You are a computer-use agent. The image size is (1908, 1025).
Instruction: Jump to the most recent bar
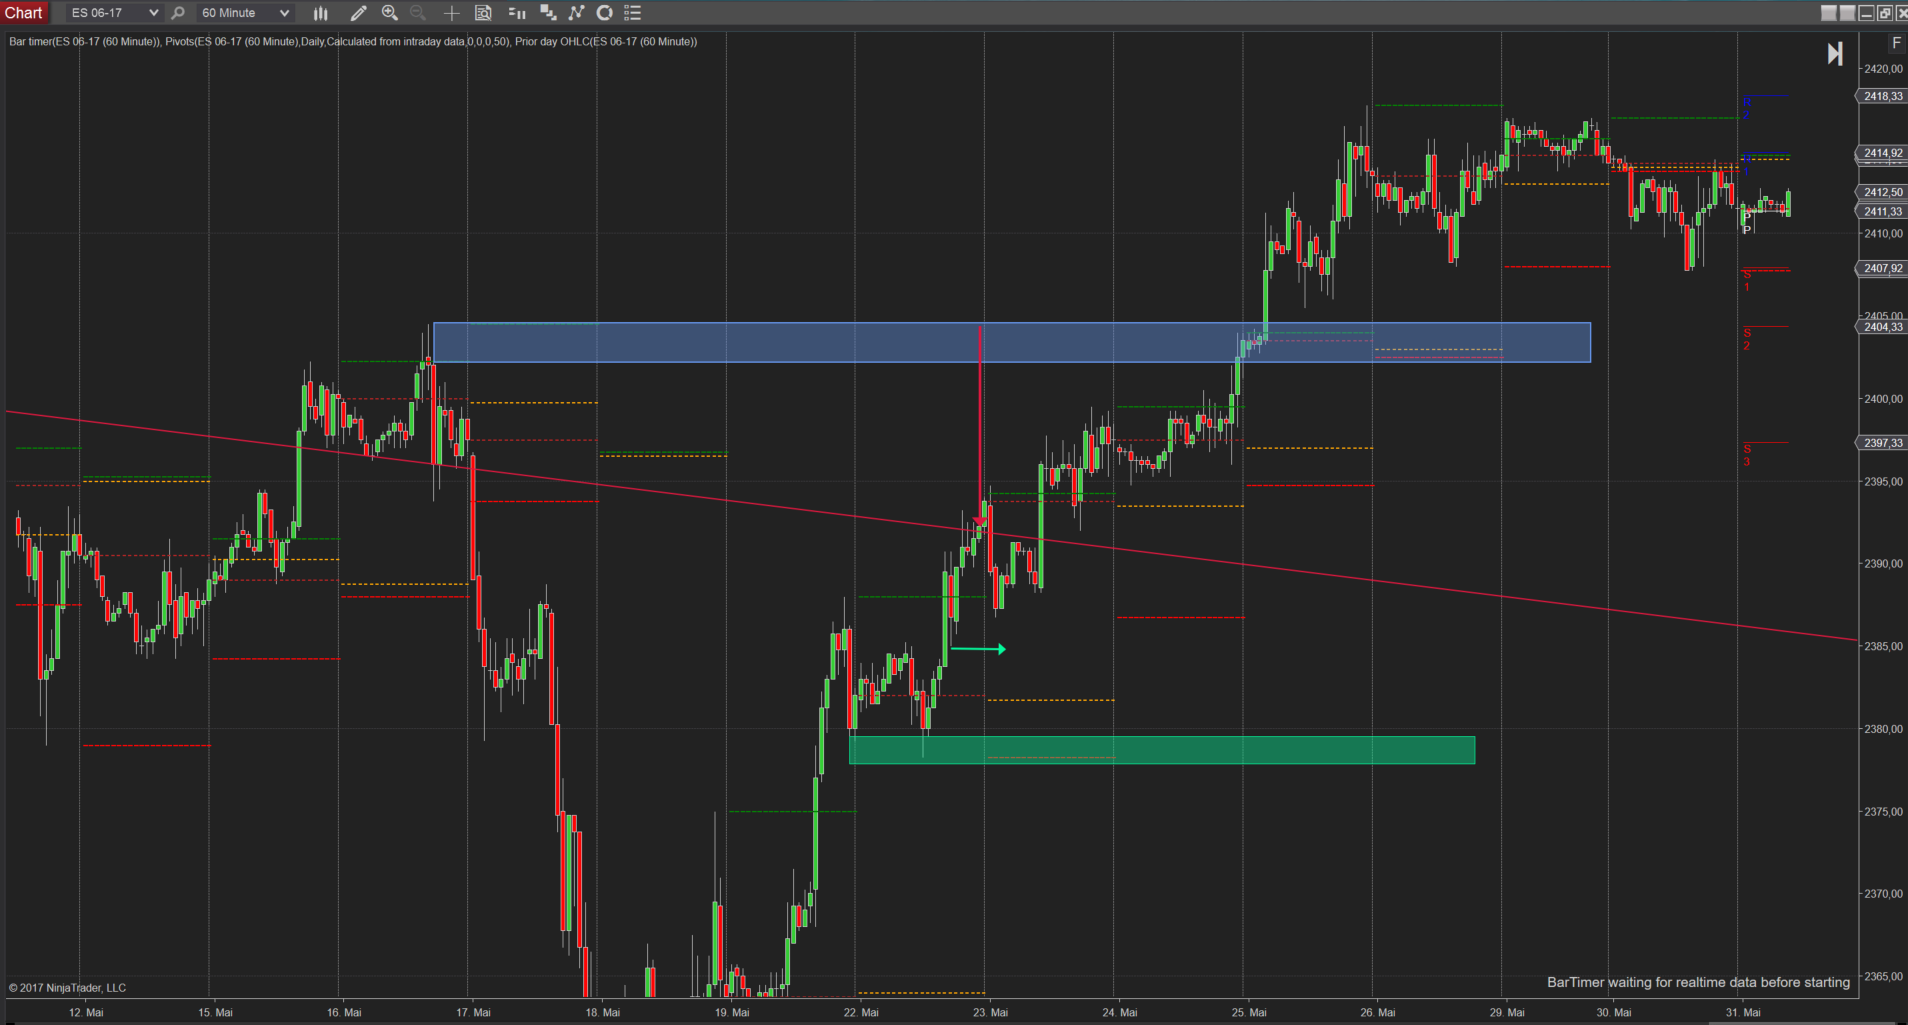coord(1835,54)
